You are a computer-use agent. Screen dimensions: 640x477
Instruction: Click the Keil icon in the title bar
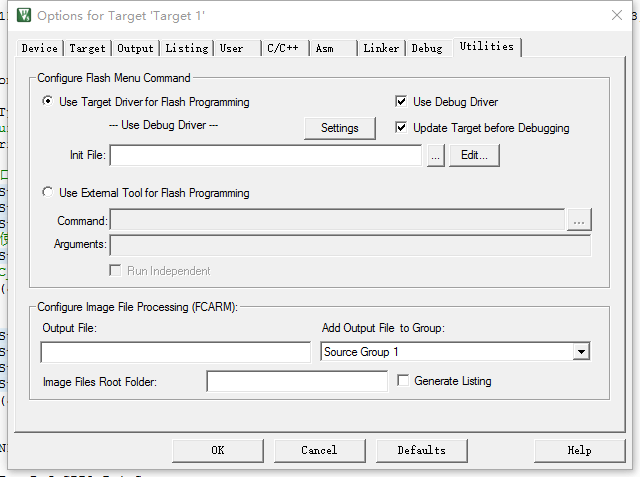(24, 15)
